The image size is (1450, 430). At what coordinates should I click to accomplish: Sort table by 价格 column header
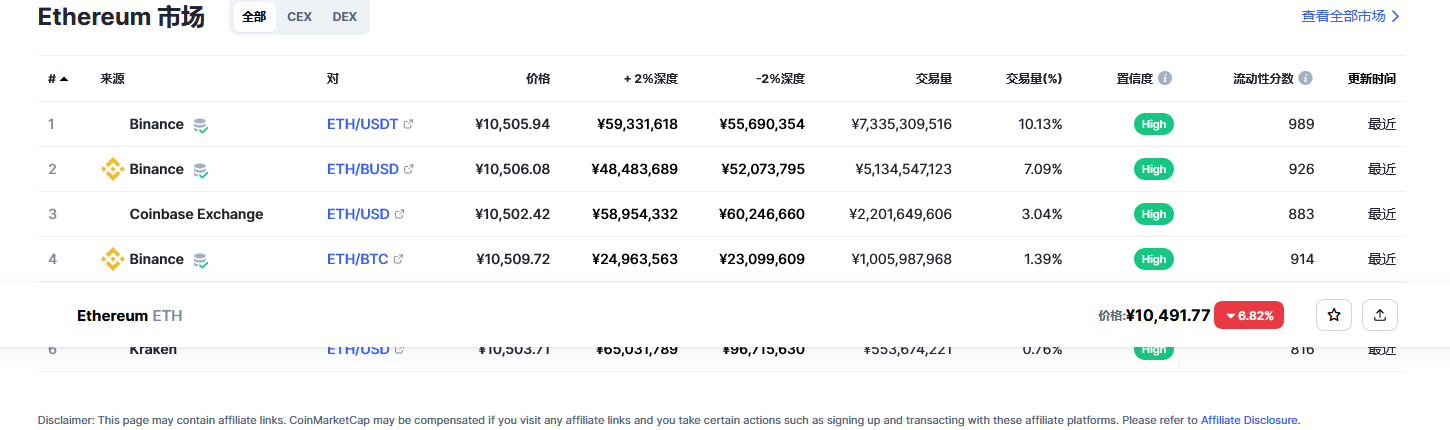pyautogui.click(x=538, y=78)
